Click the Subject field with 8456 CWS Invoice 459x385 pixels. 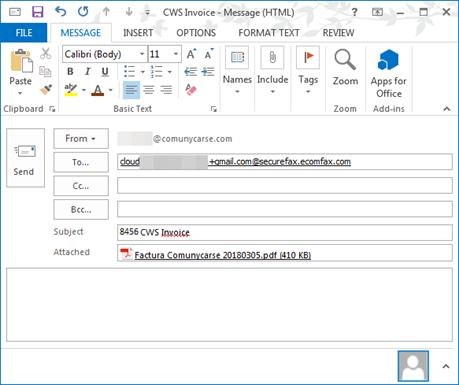(285, 232)
